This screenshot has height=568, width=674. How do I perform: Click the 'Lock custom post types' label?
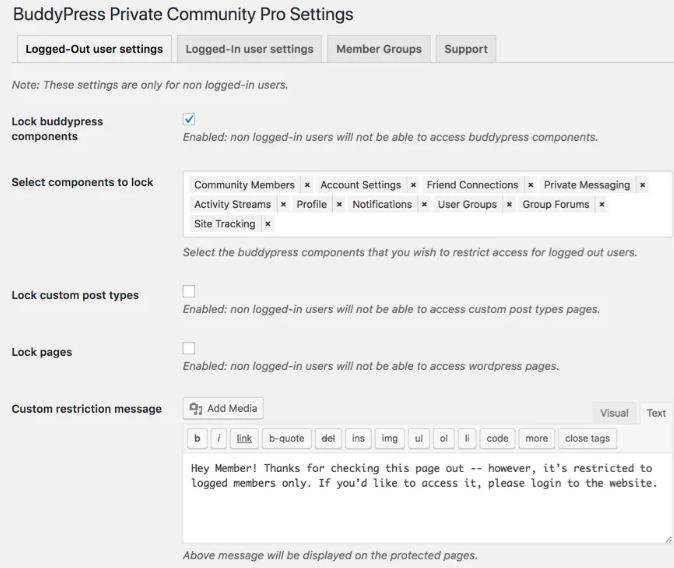coord(75,295)
